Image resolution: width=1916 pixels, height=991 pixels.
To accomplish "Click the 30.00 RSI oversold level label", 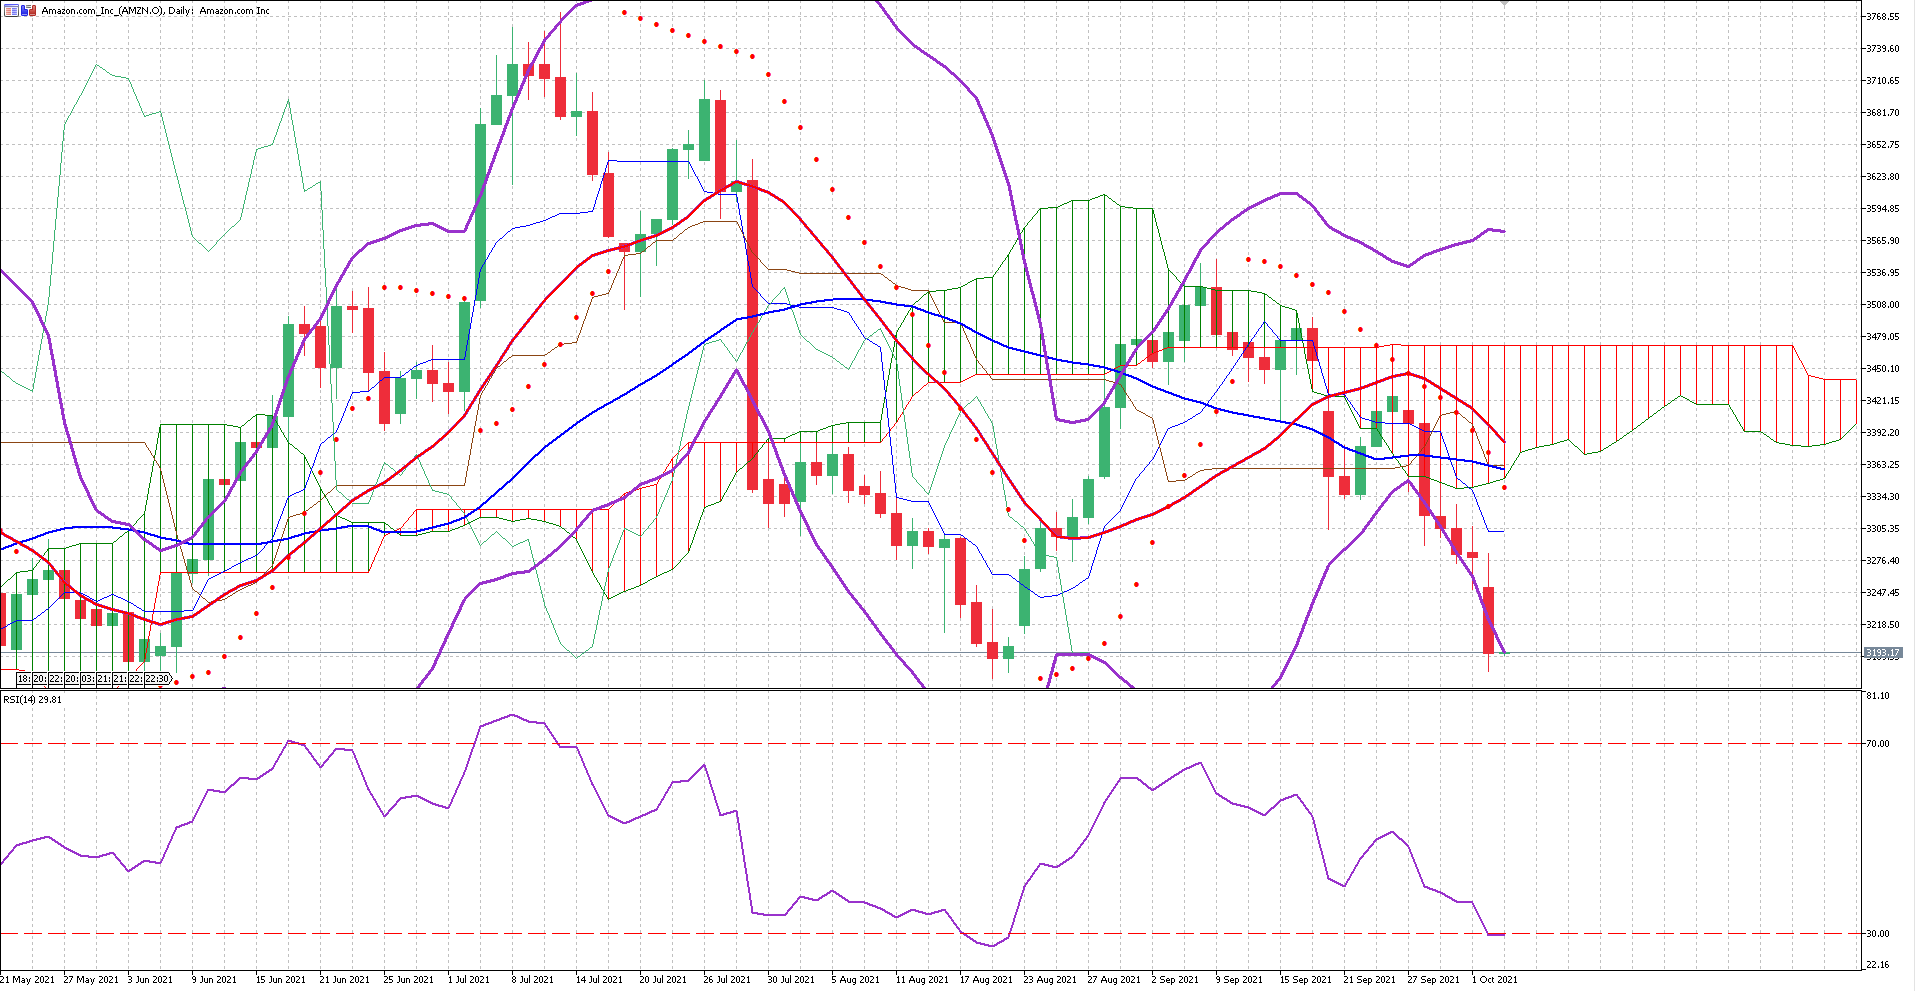I will click(1878, 934).
